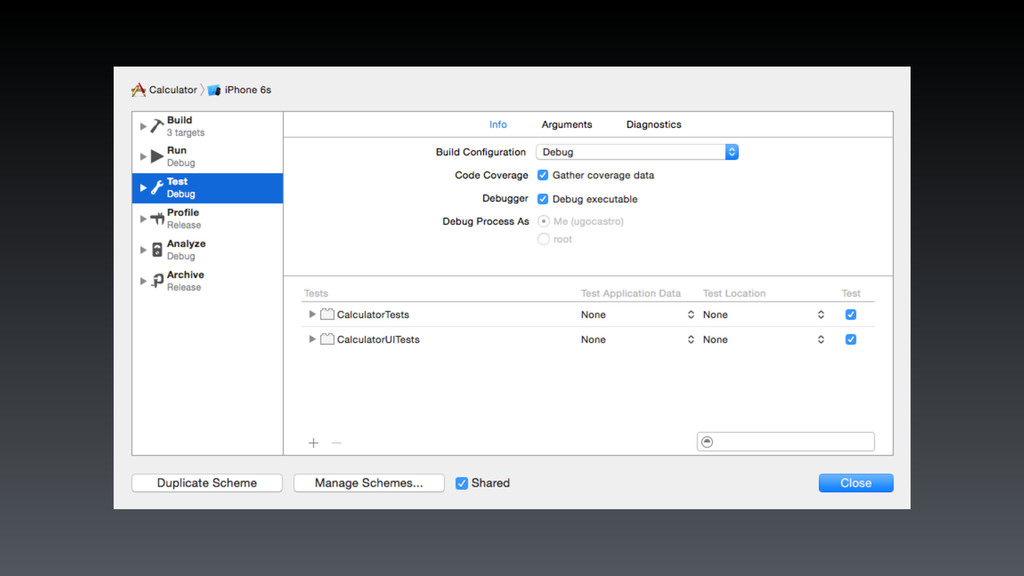The height and width of the screenshot is (576, 1024).
Task: Expand the Build action disclosure triangle
Action: pos(143,126)
